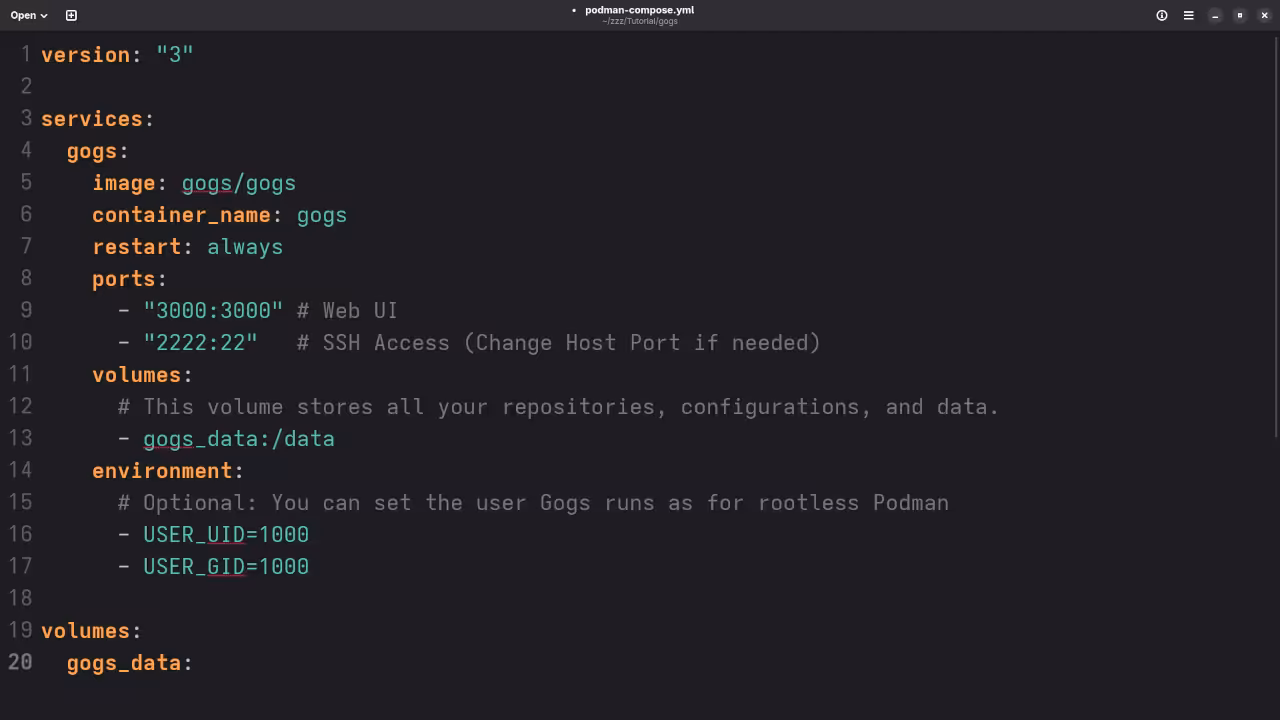Close the podman-compose.yml window
This screenshot has height=720, width=1280.
click(x=1264, y=15)
